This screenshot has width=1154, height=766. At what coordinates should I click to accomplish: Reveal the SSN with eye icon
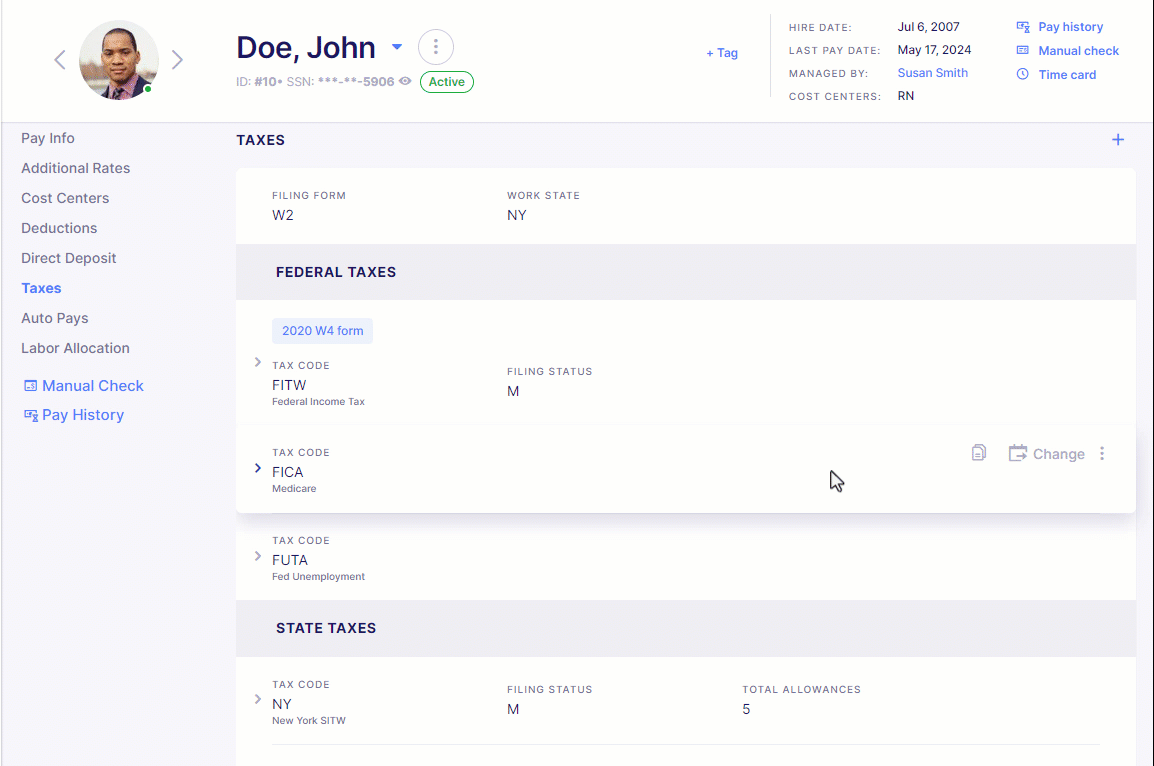click(405, 81)
